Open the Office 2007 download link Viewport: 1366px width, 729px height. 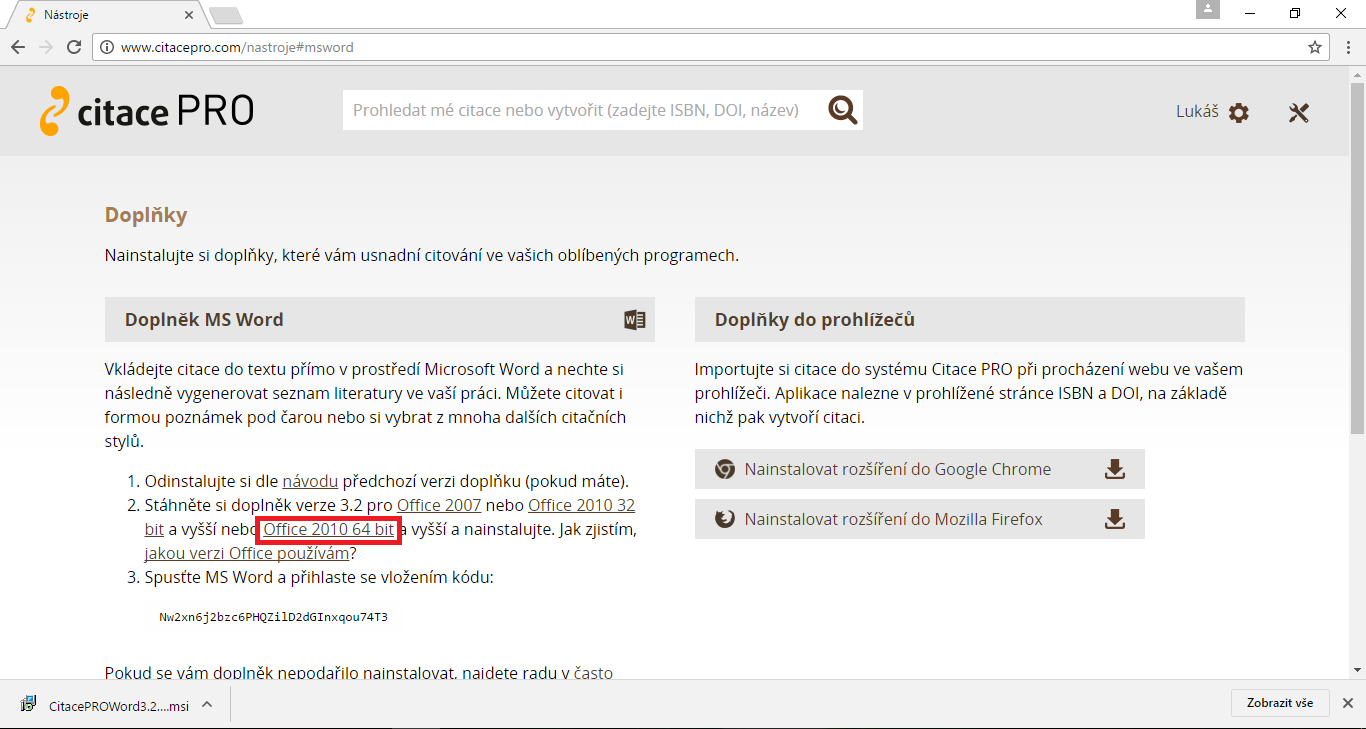point(439,505)
